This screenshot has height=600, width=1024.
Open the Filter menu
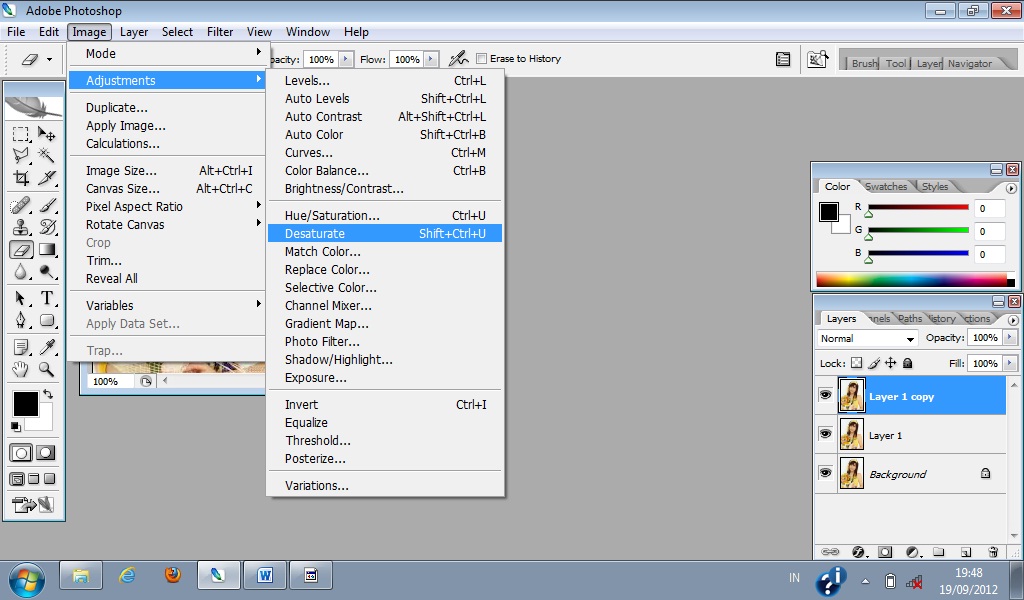[220, 32]
